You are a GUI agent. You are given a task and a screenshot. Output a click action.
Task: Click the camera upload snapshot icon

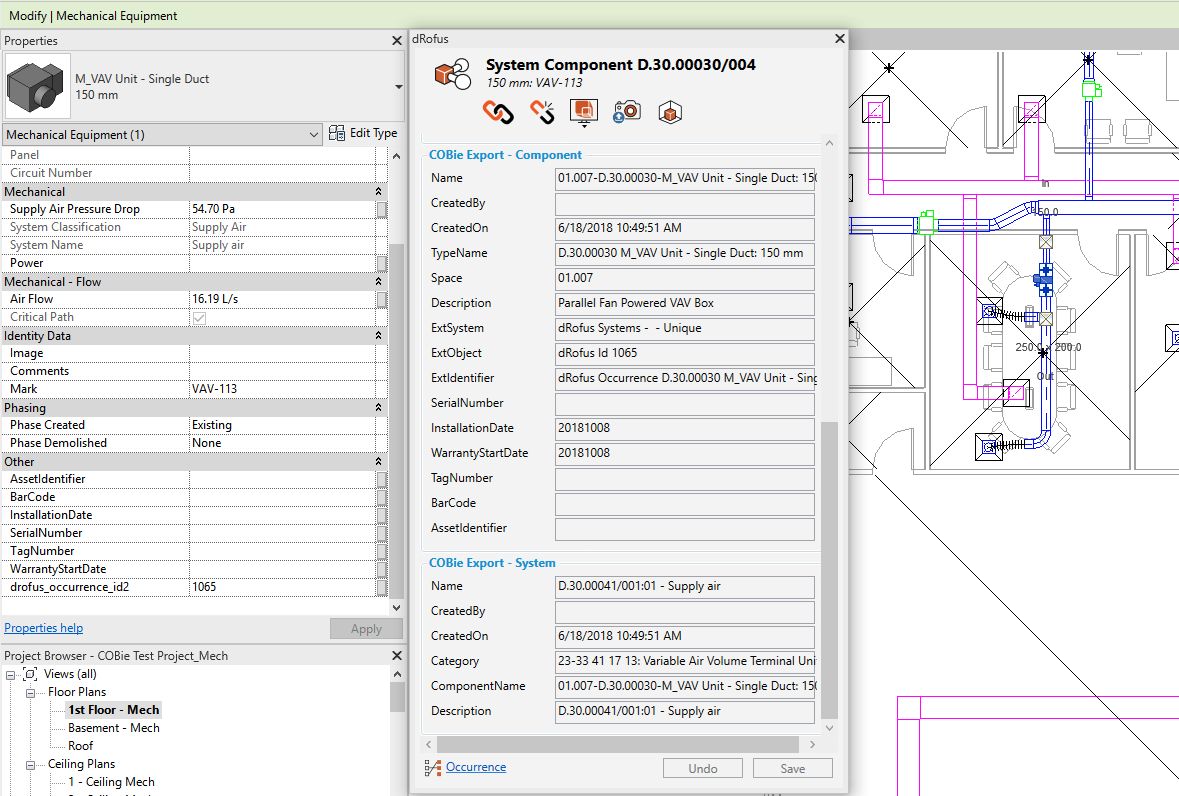626,112
